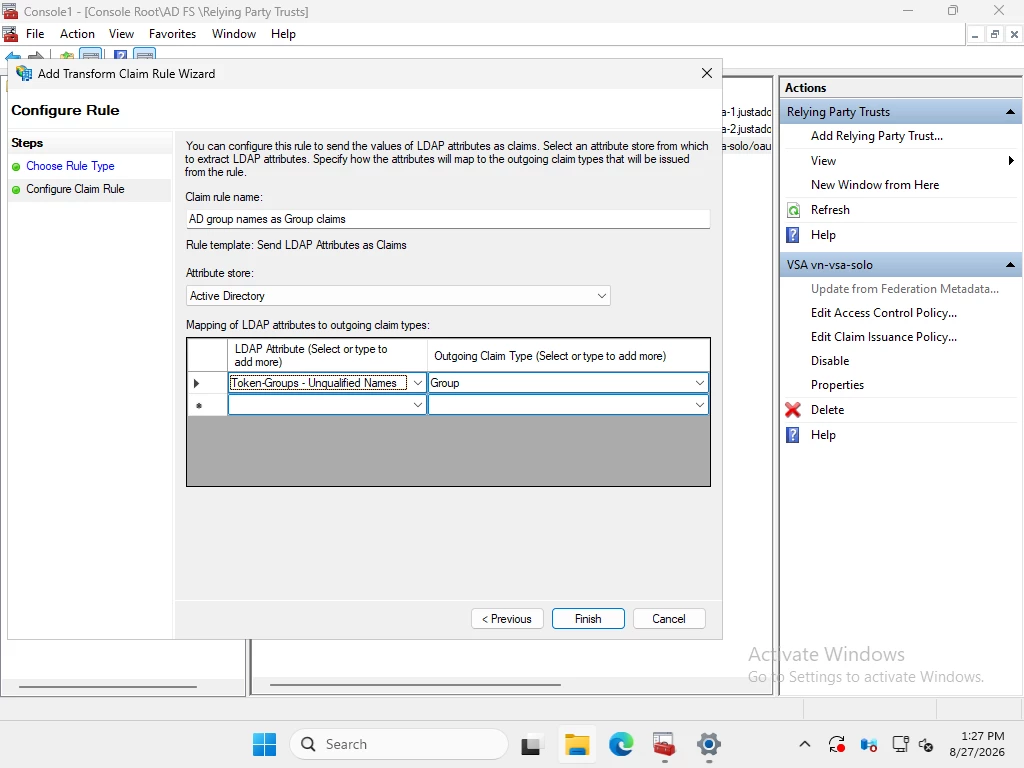This screenshot has width=1024, height=768.
Task: Click the MMC console toolbox icon in title bar
Action: click(x=10, y=11)
